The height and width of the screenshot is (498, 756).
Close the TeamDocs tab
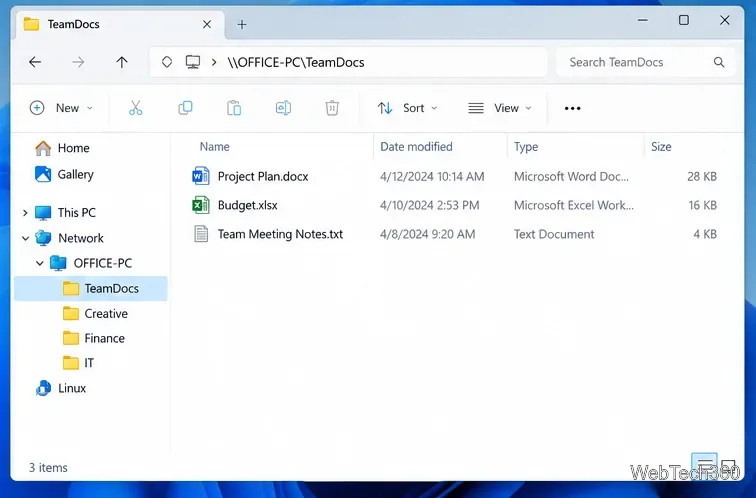207,24
